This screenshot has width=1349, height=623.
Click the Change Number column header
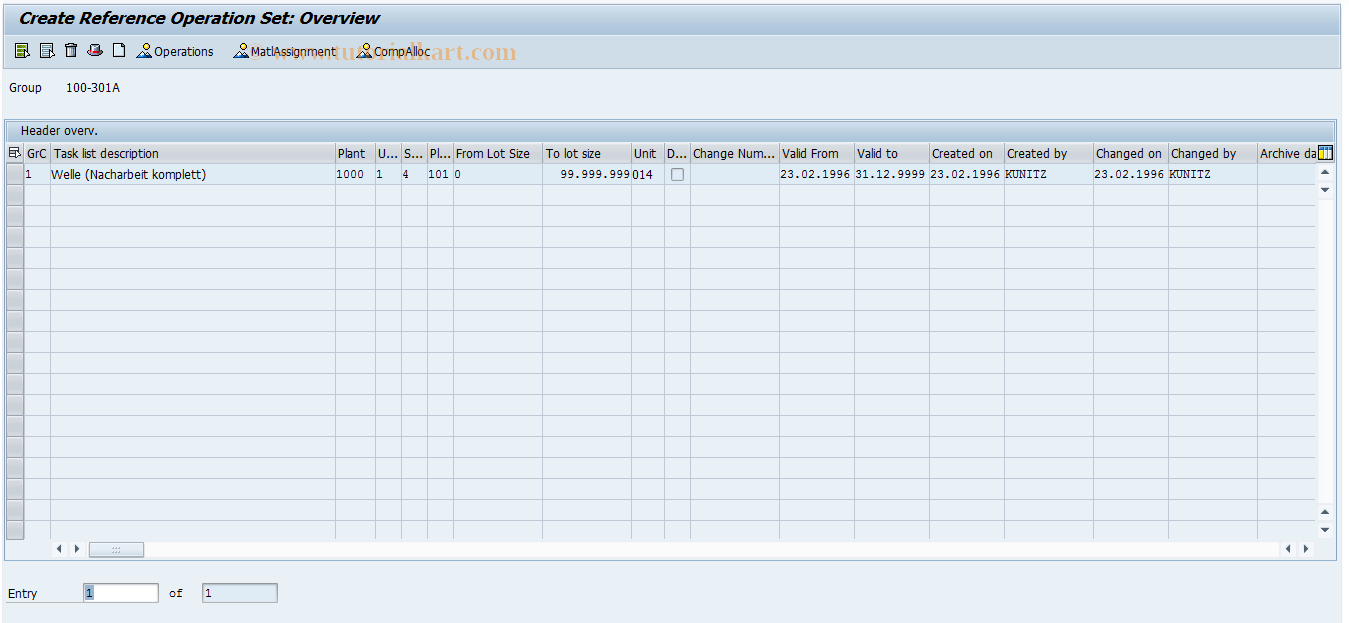click(x=735, y=153)
